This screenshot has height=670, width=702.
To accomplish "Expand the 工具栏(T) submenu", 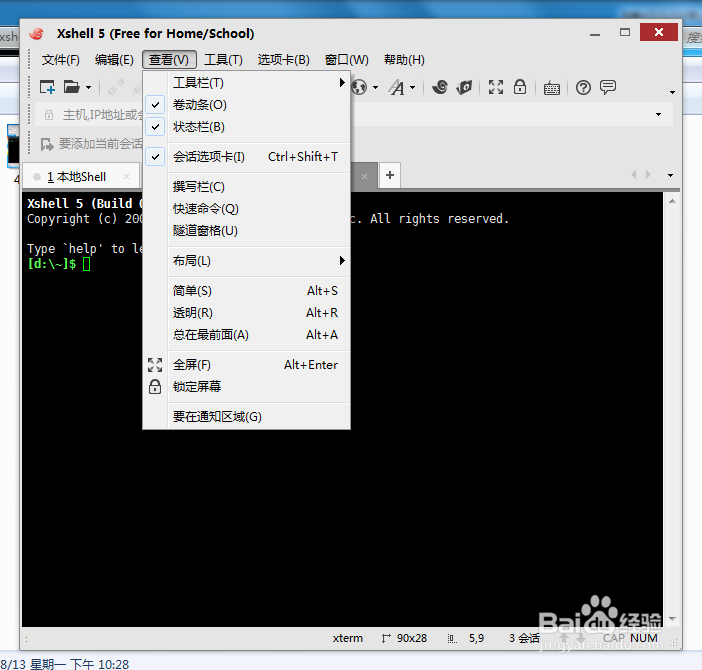I will (247, 83).
